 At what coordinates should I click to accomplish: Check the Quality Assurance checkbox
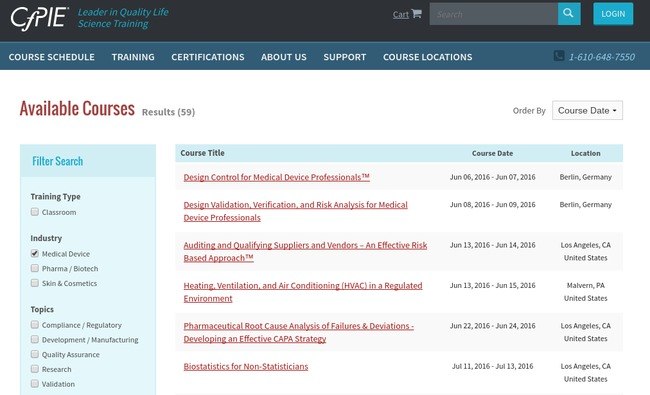tap(35, 354)
